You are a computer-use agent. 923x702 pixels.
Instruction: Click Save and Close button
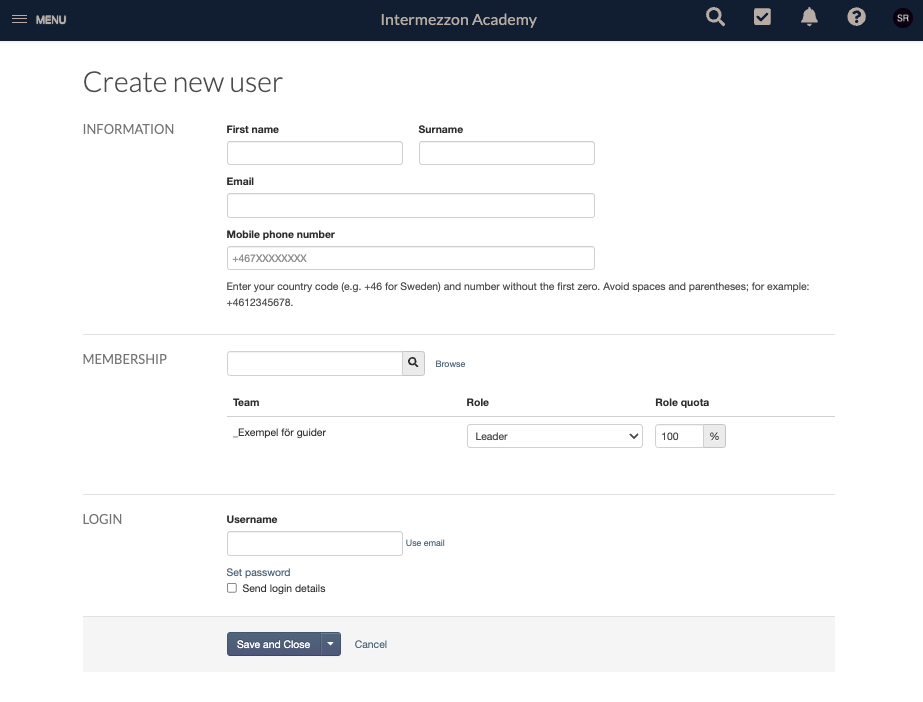click(x=274, y=644)
